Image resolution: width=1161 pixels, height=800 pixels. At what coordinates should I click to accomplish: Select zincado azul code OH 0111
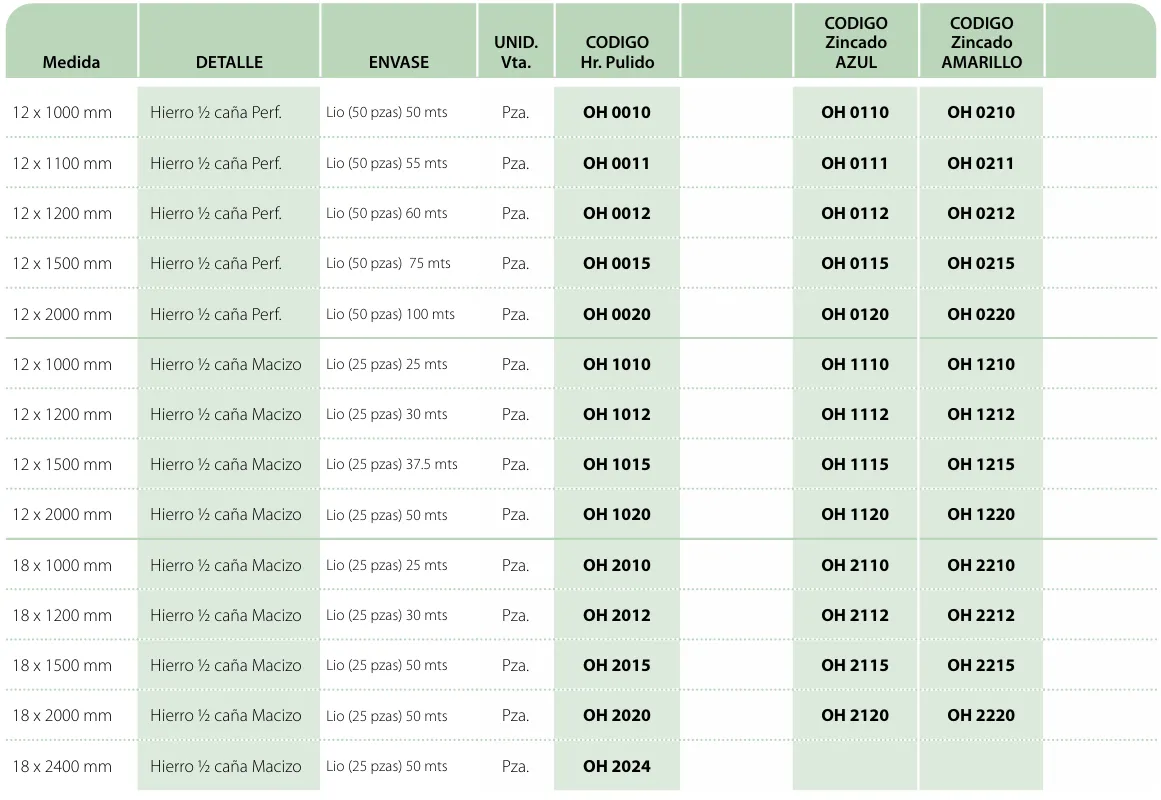855,163
